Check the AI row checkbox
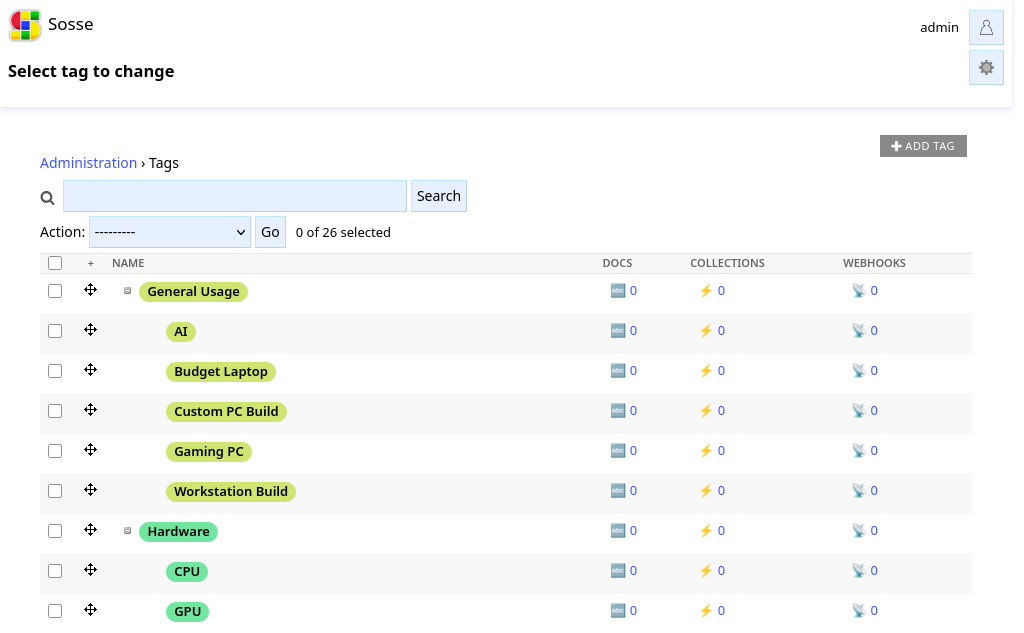Image resolution: width=1024 pixels, height=633 pixels. pyautogui.click(x=55, y=331)
